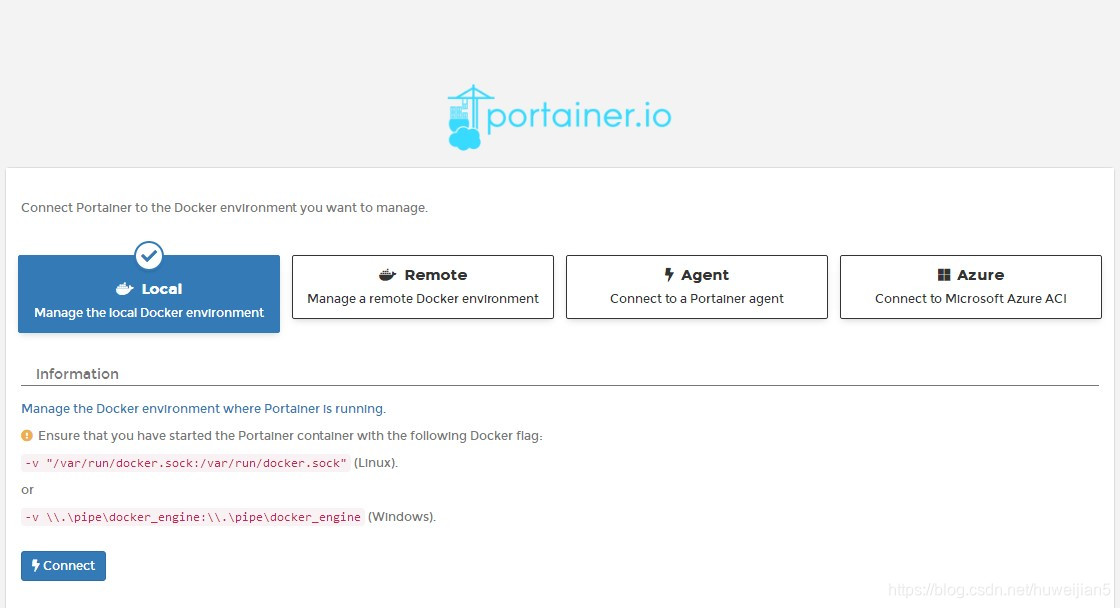Click the lightning bolt icon beside Agent
Viewport: 1120px width, 608px height.
[x=669, y=274]
